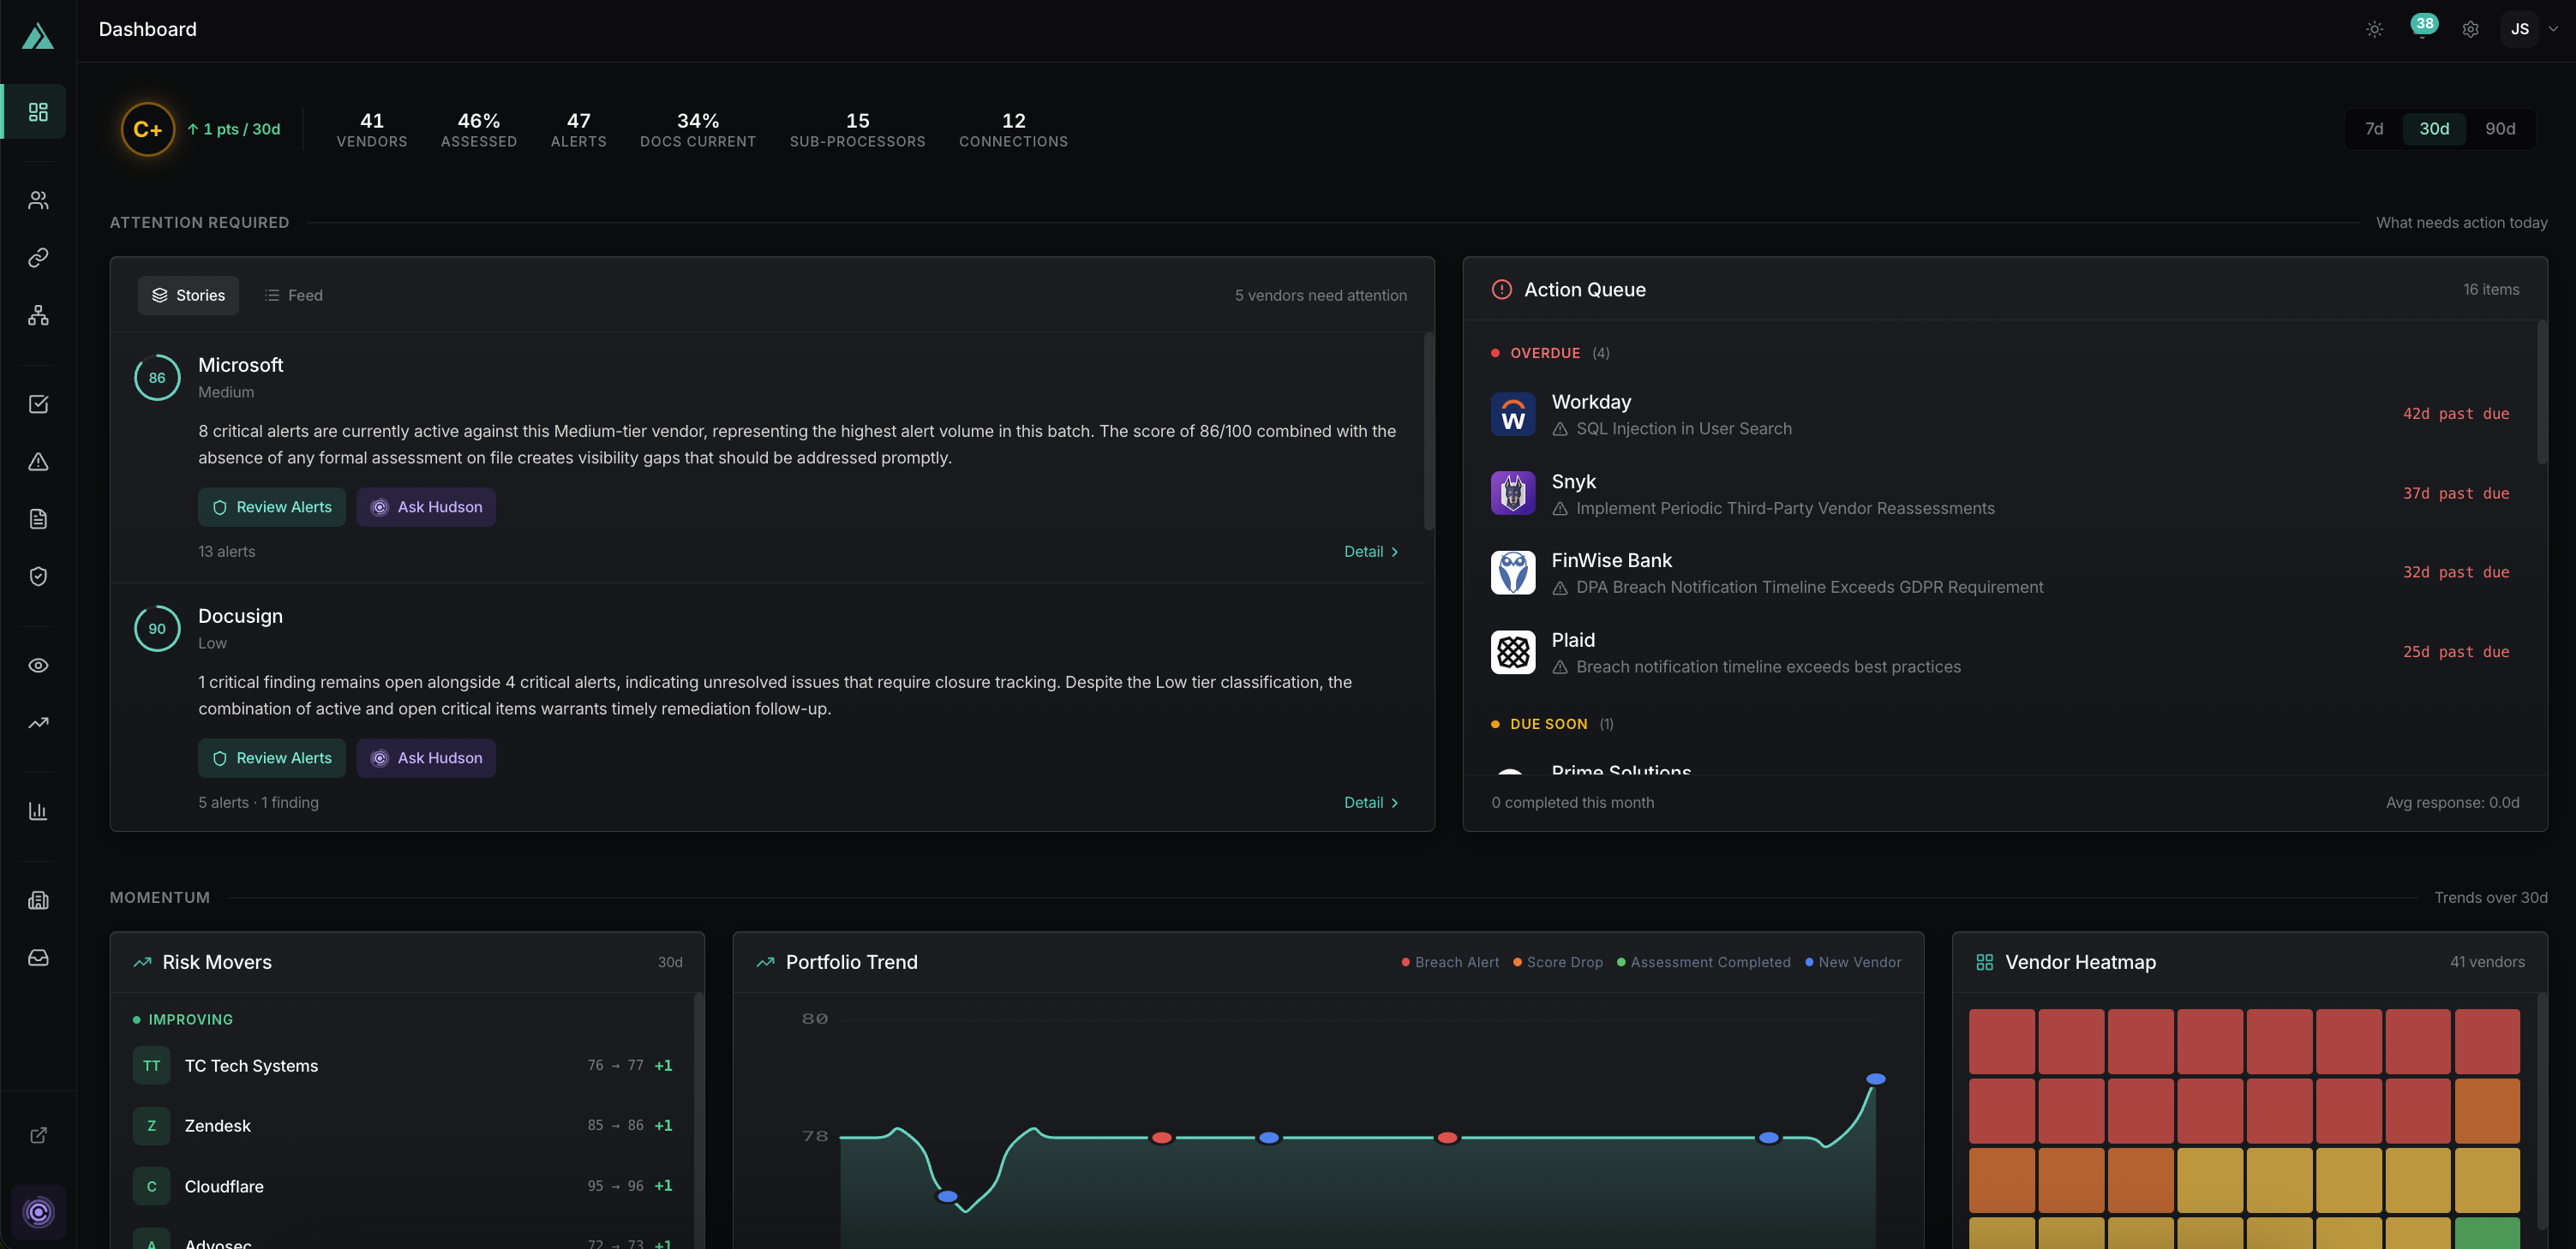
Task: Open the document sidebar icon
Action: click(38, 519)
